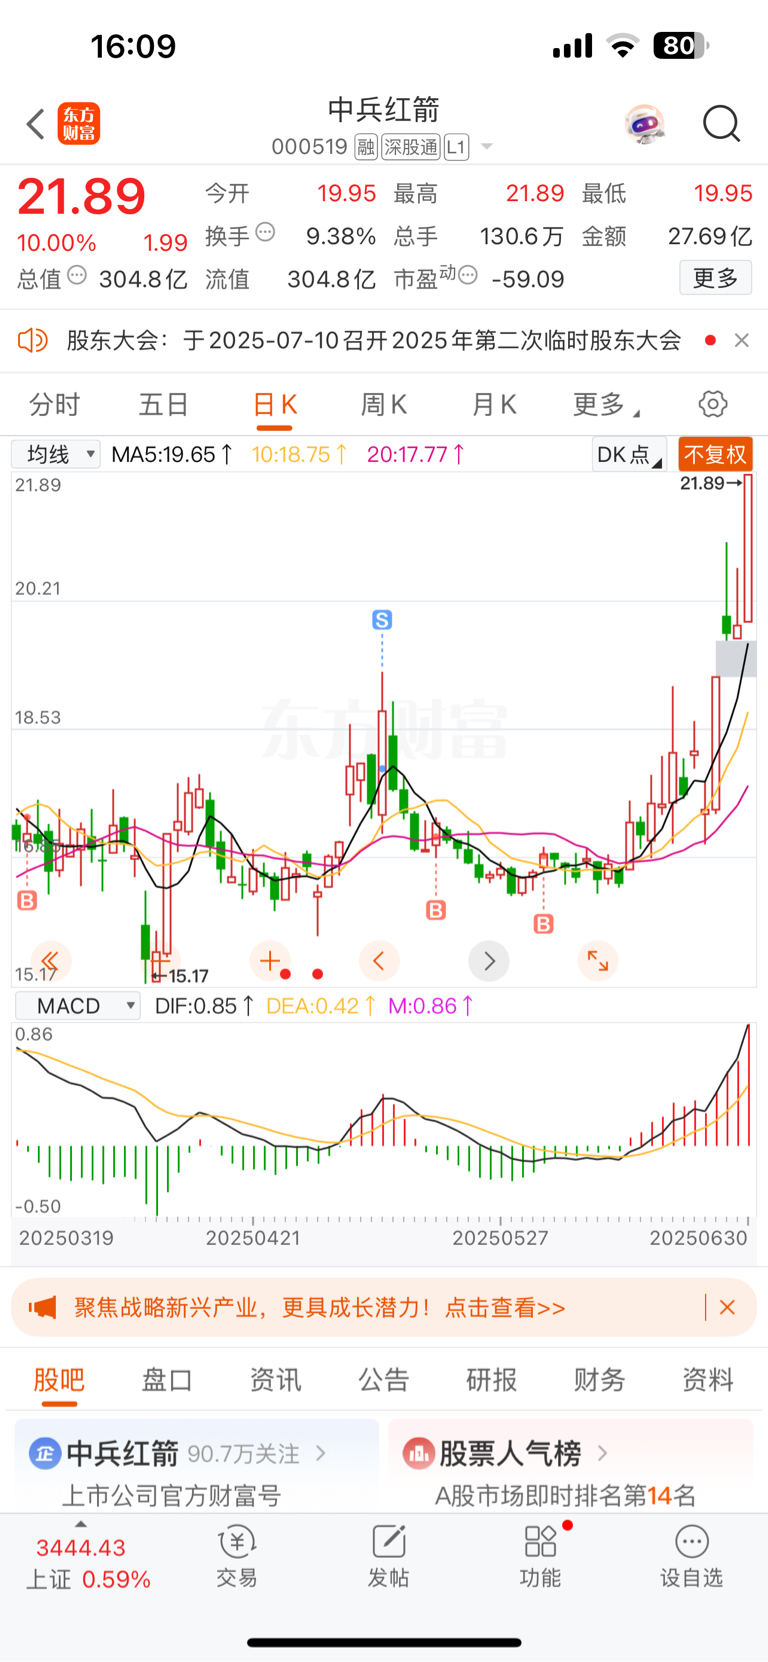This screenshot has width=768, height=1662.
Task: Select the 日K chart tab
Action: 275,405
